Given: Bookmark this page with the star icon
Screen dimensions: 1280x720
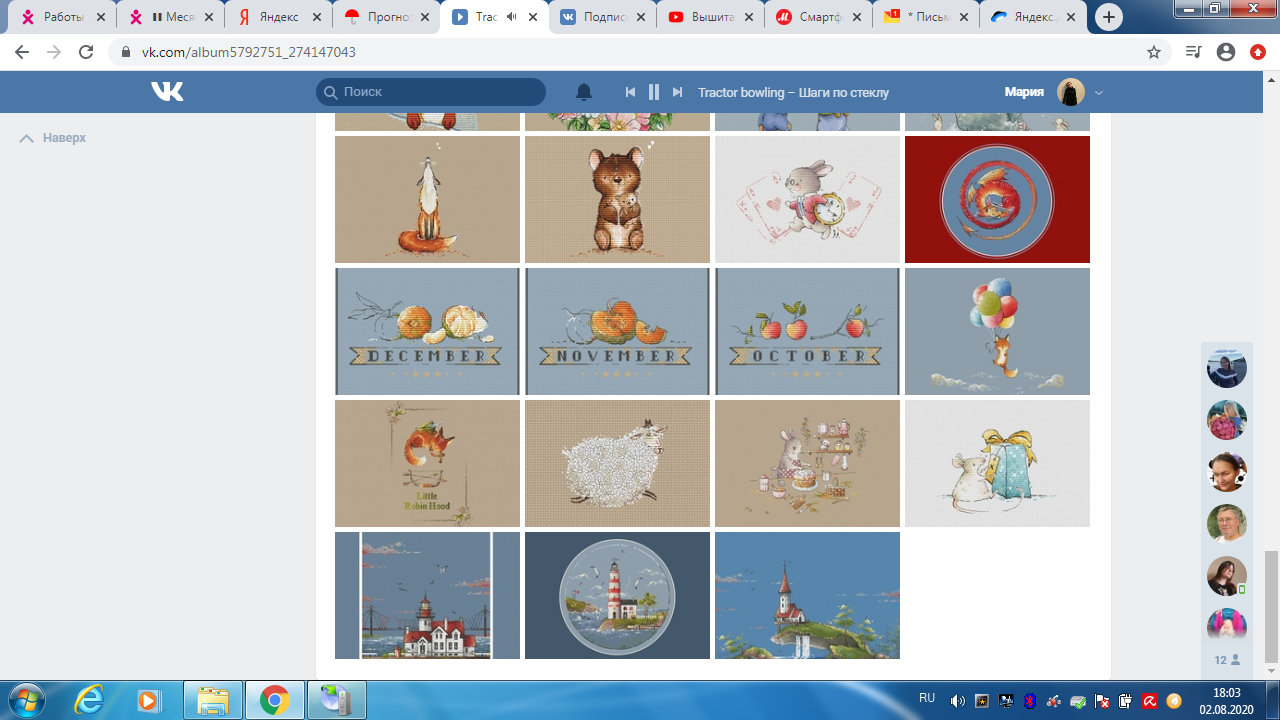Looking at the screenshot, I should pyautogui.click(x=1154, y=52).
